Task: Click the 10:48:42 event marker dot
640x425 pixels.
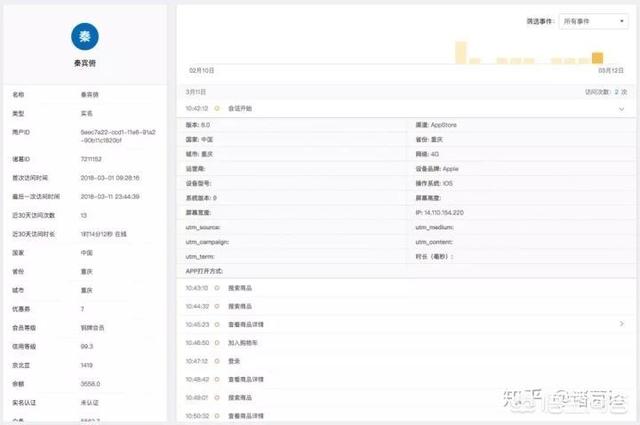Action: point(217,380)
